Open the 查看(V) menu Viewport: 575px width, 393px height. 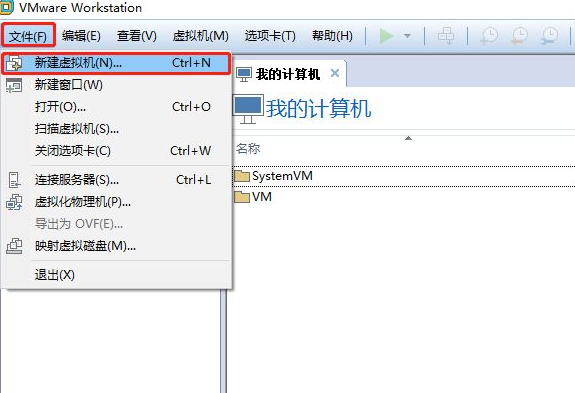136,36
